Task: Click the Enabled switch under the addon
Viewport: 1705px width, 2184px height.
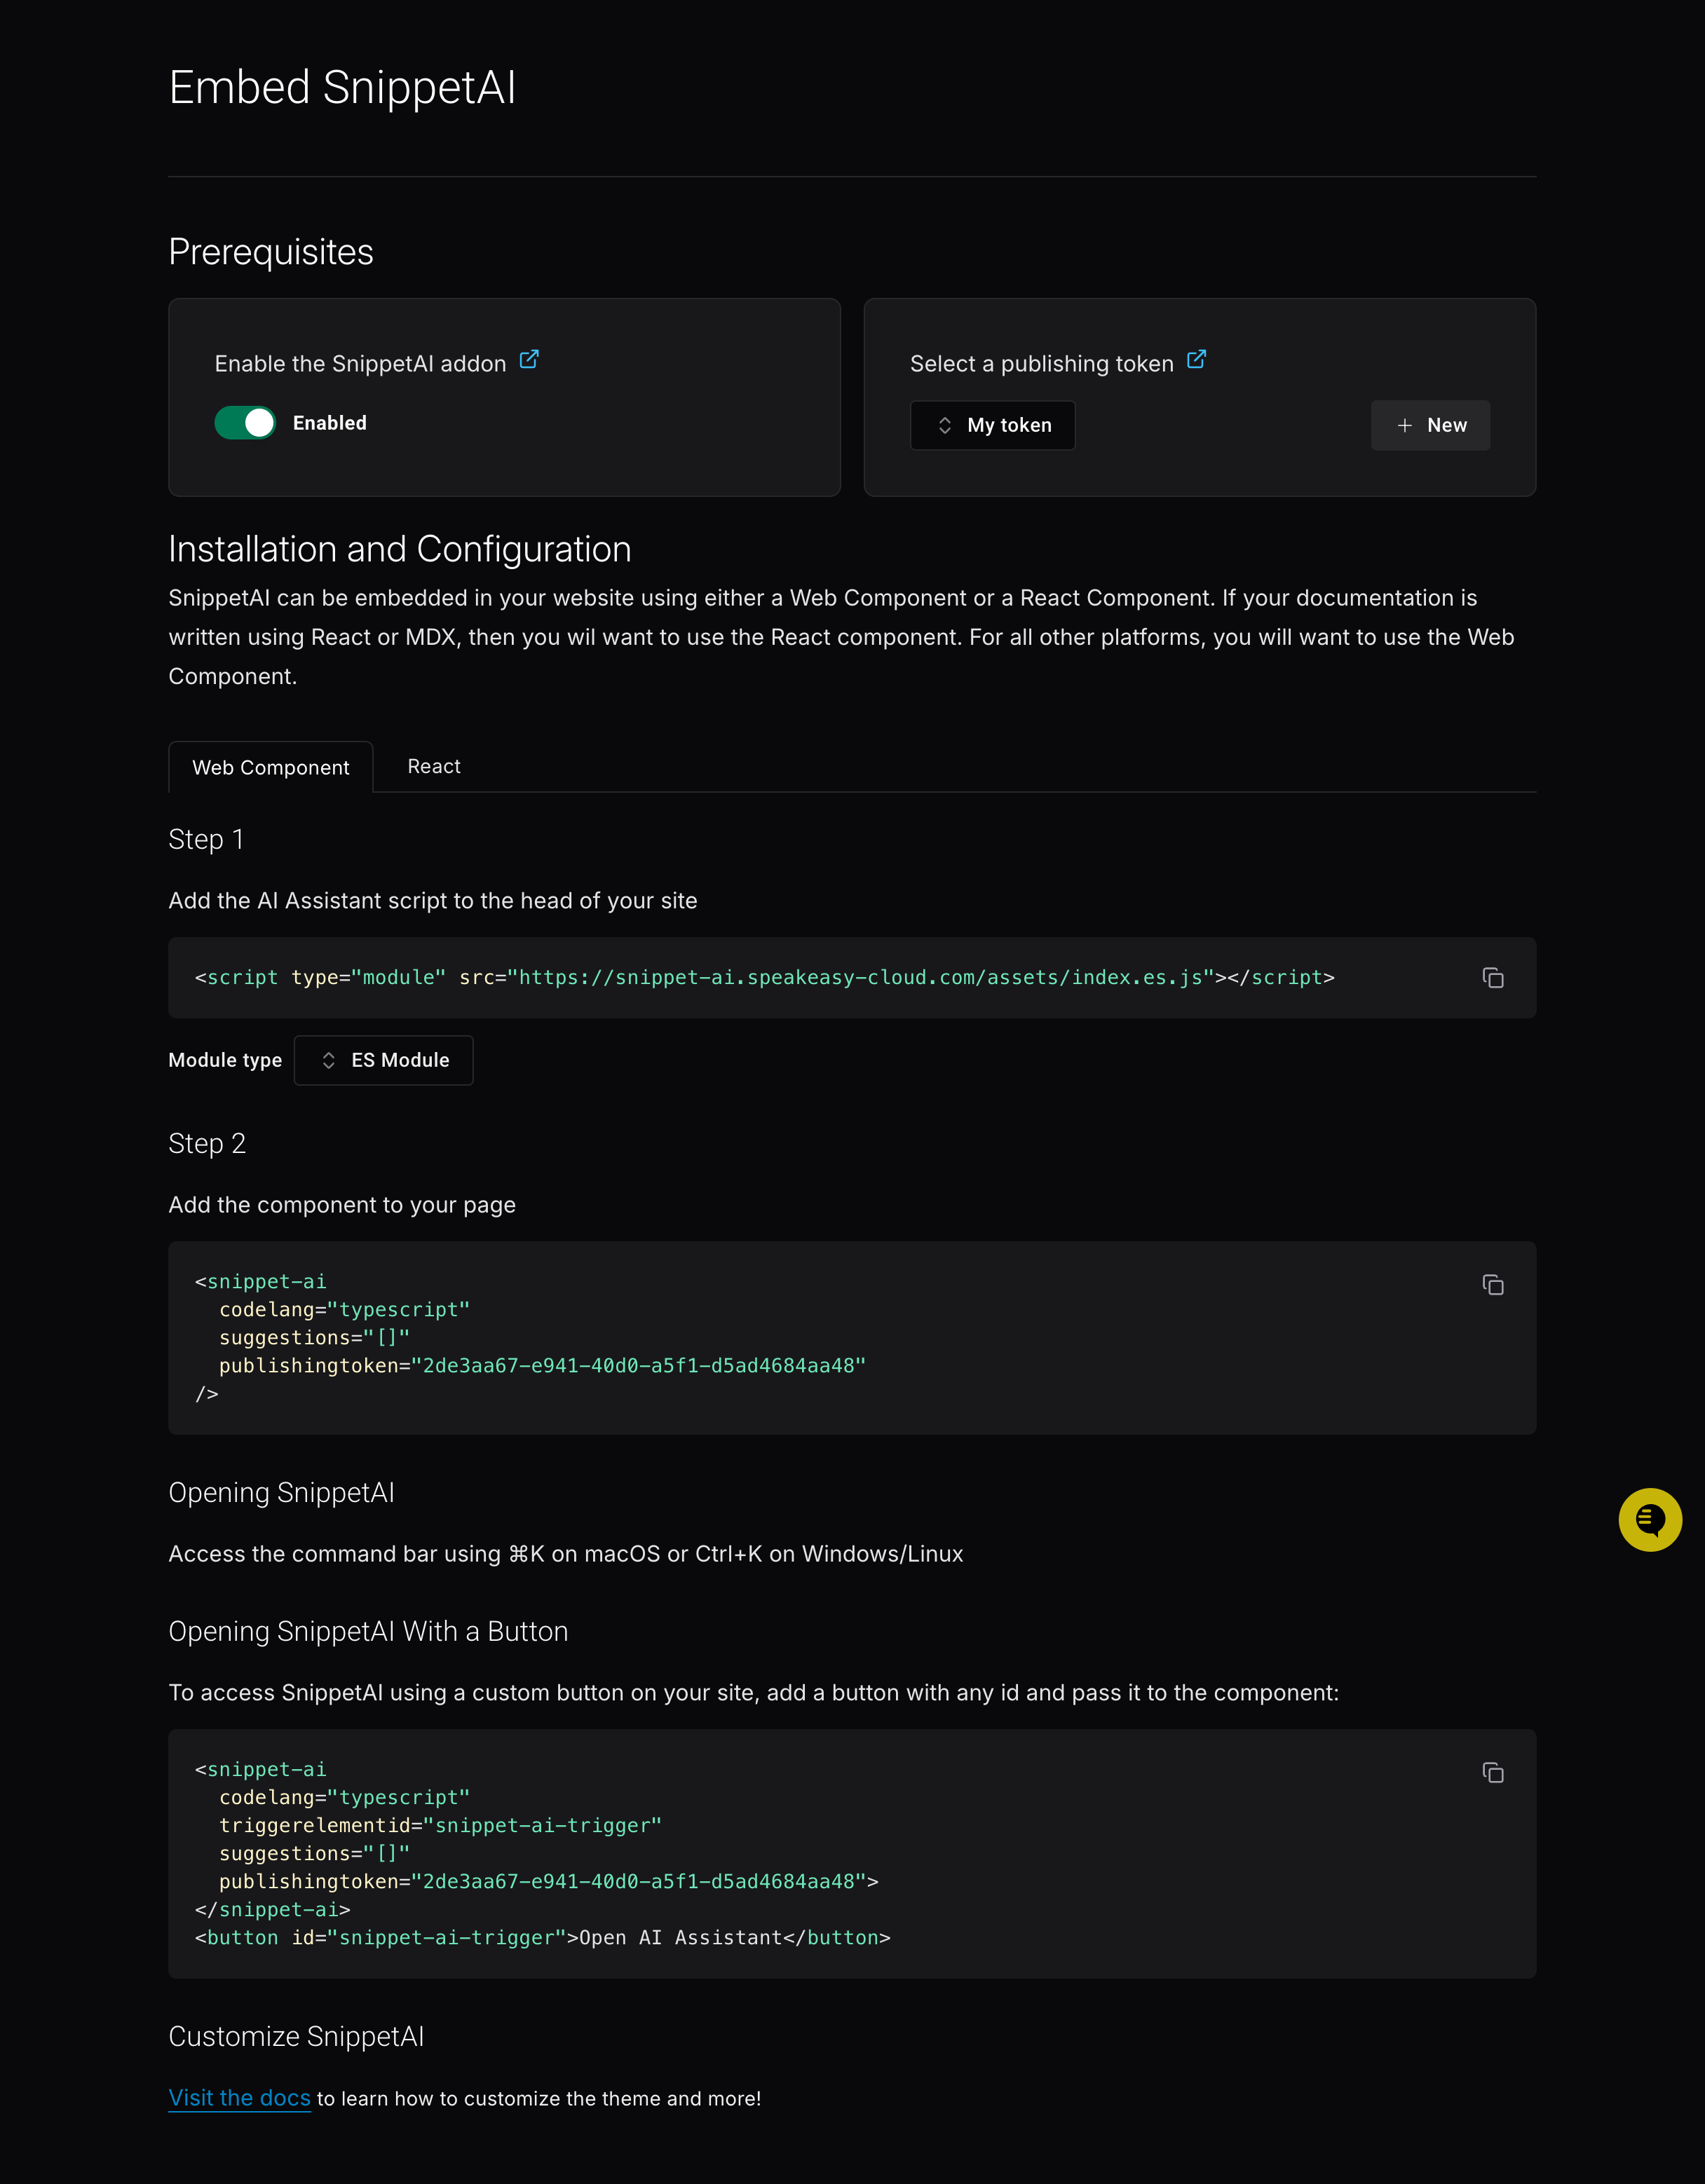Action: tap(245, 422)
